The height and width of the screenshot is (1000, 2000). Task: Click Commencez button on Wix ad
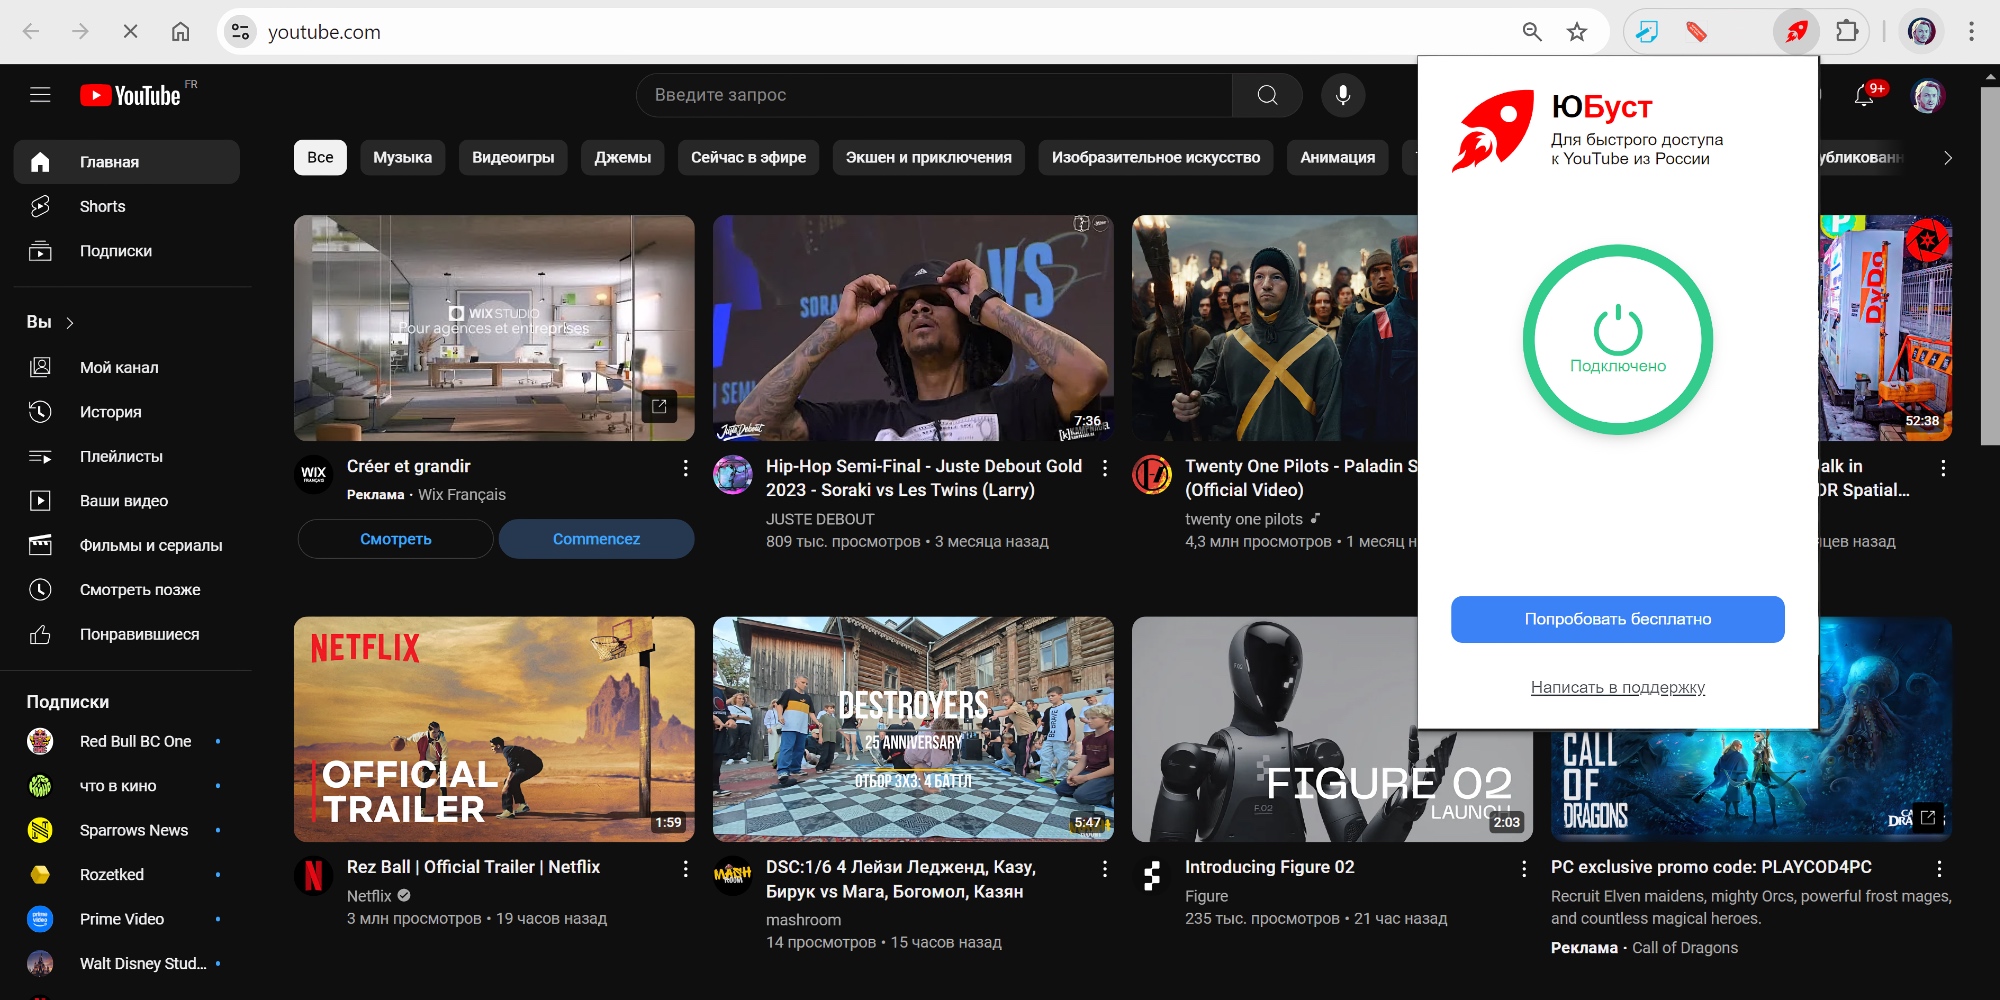(x=596, y=539)
